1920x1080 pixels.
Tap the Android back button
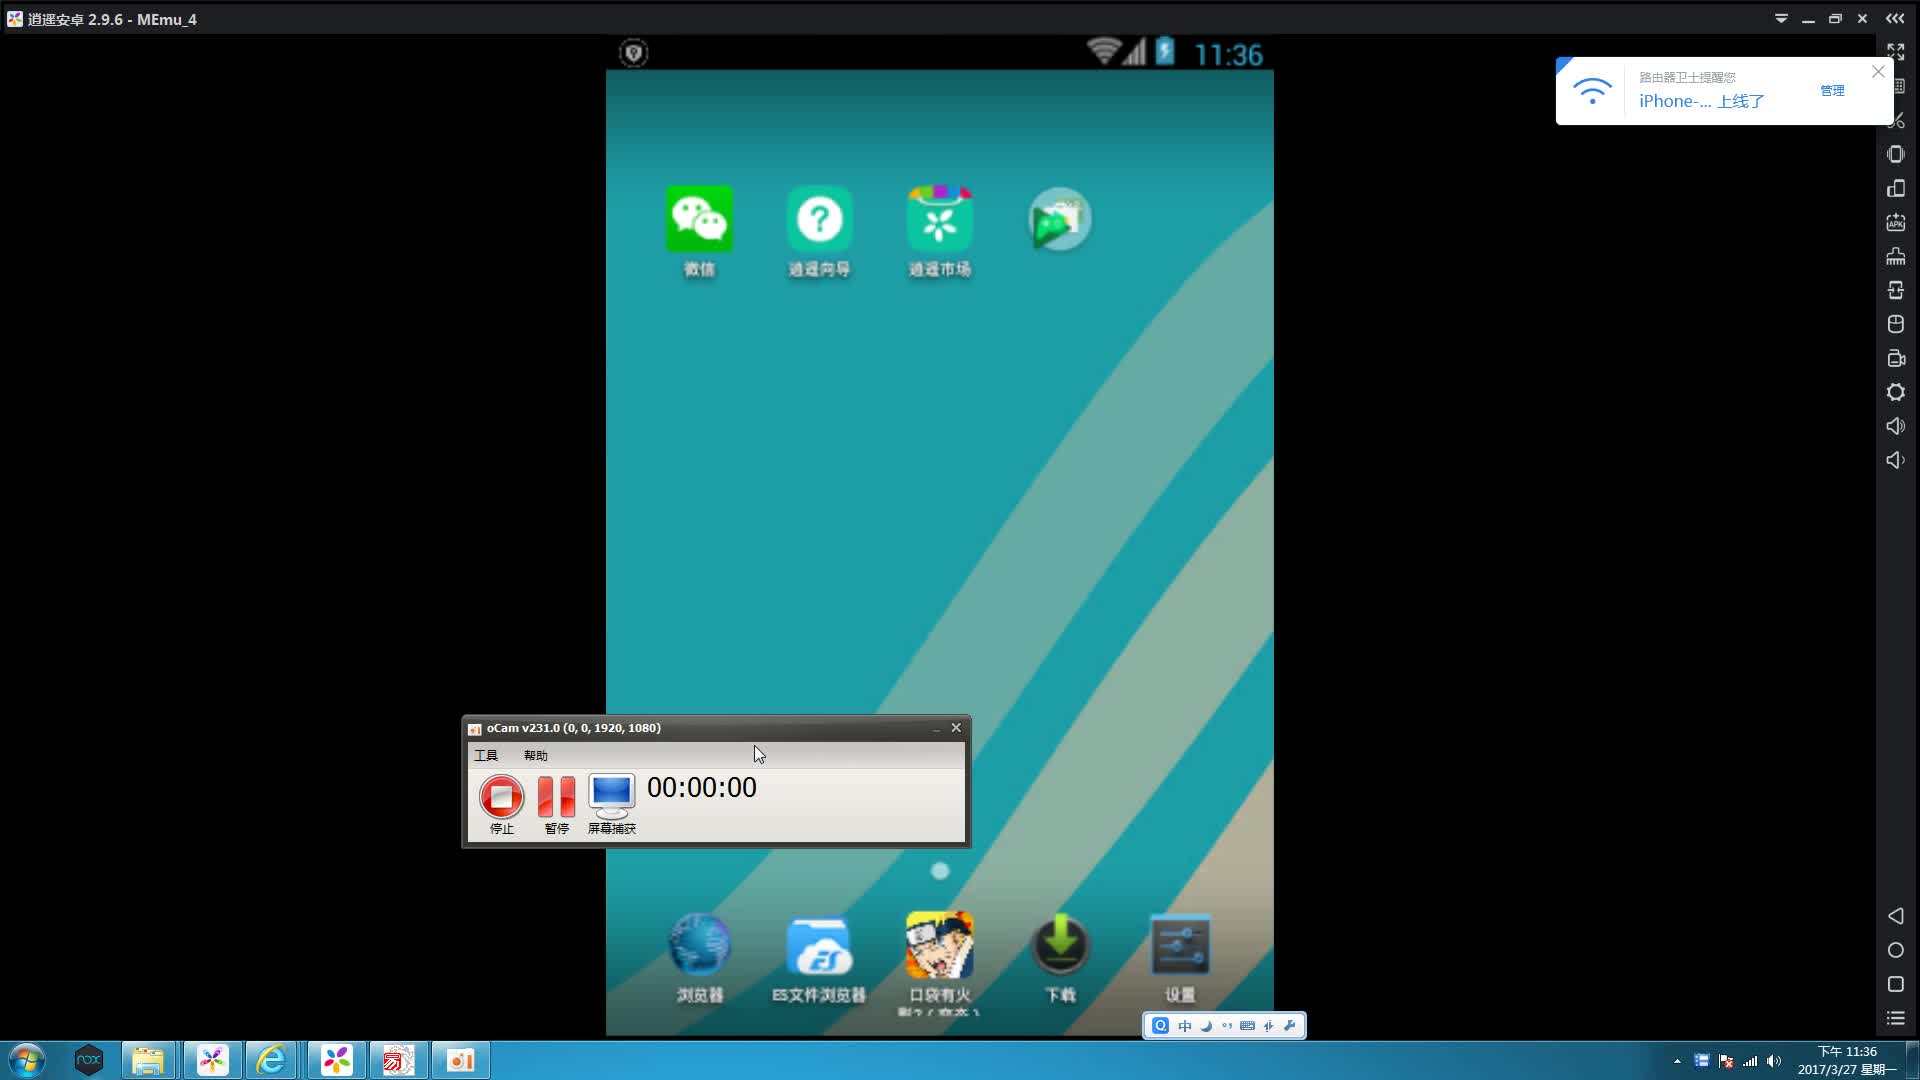click(x=1895, y=916)
